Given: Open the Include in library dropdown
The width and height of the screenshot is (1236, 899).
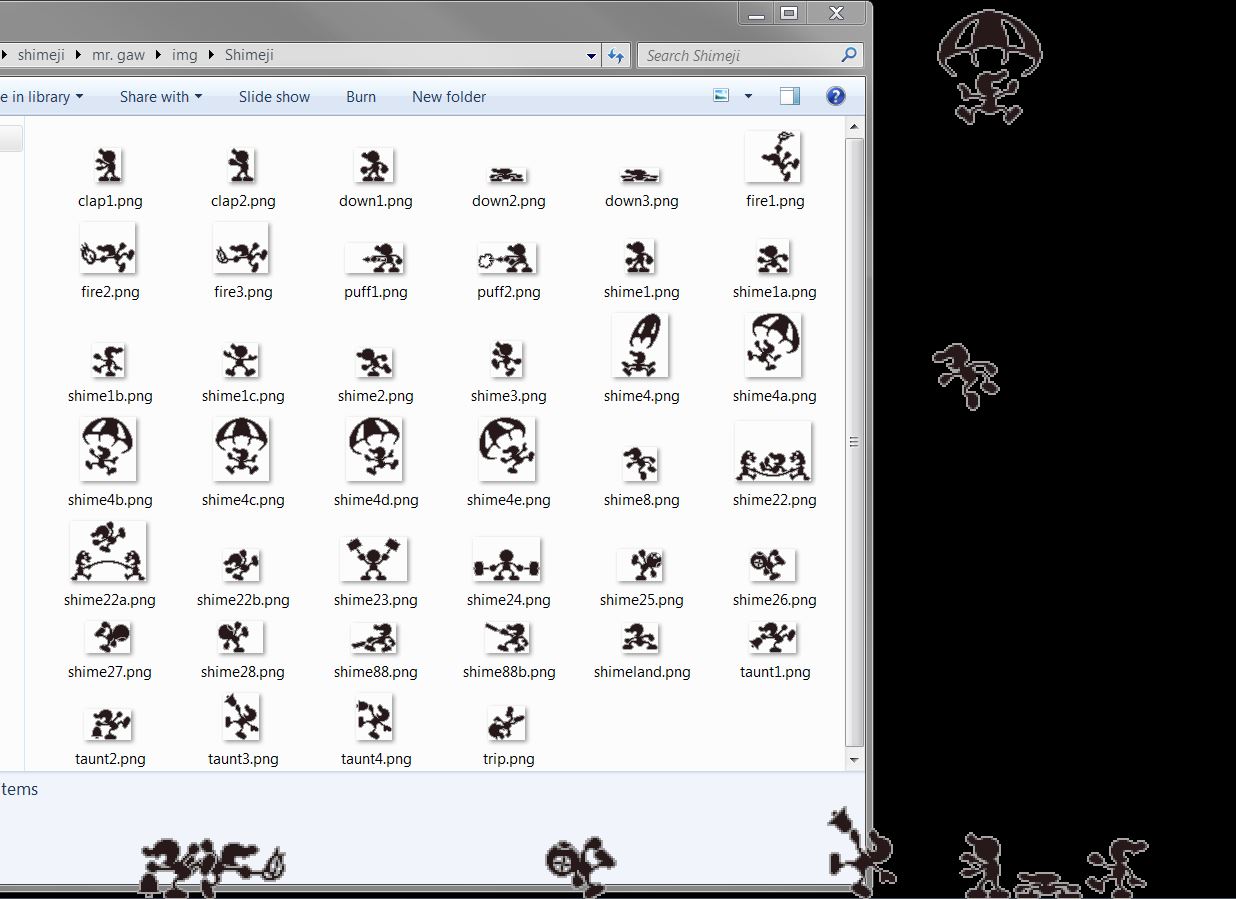Looking at the screenshot, I should [42, 97].
